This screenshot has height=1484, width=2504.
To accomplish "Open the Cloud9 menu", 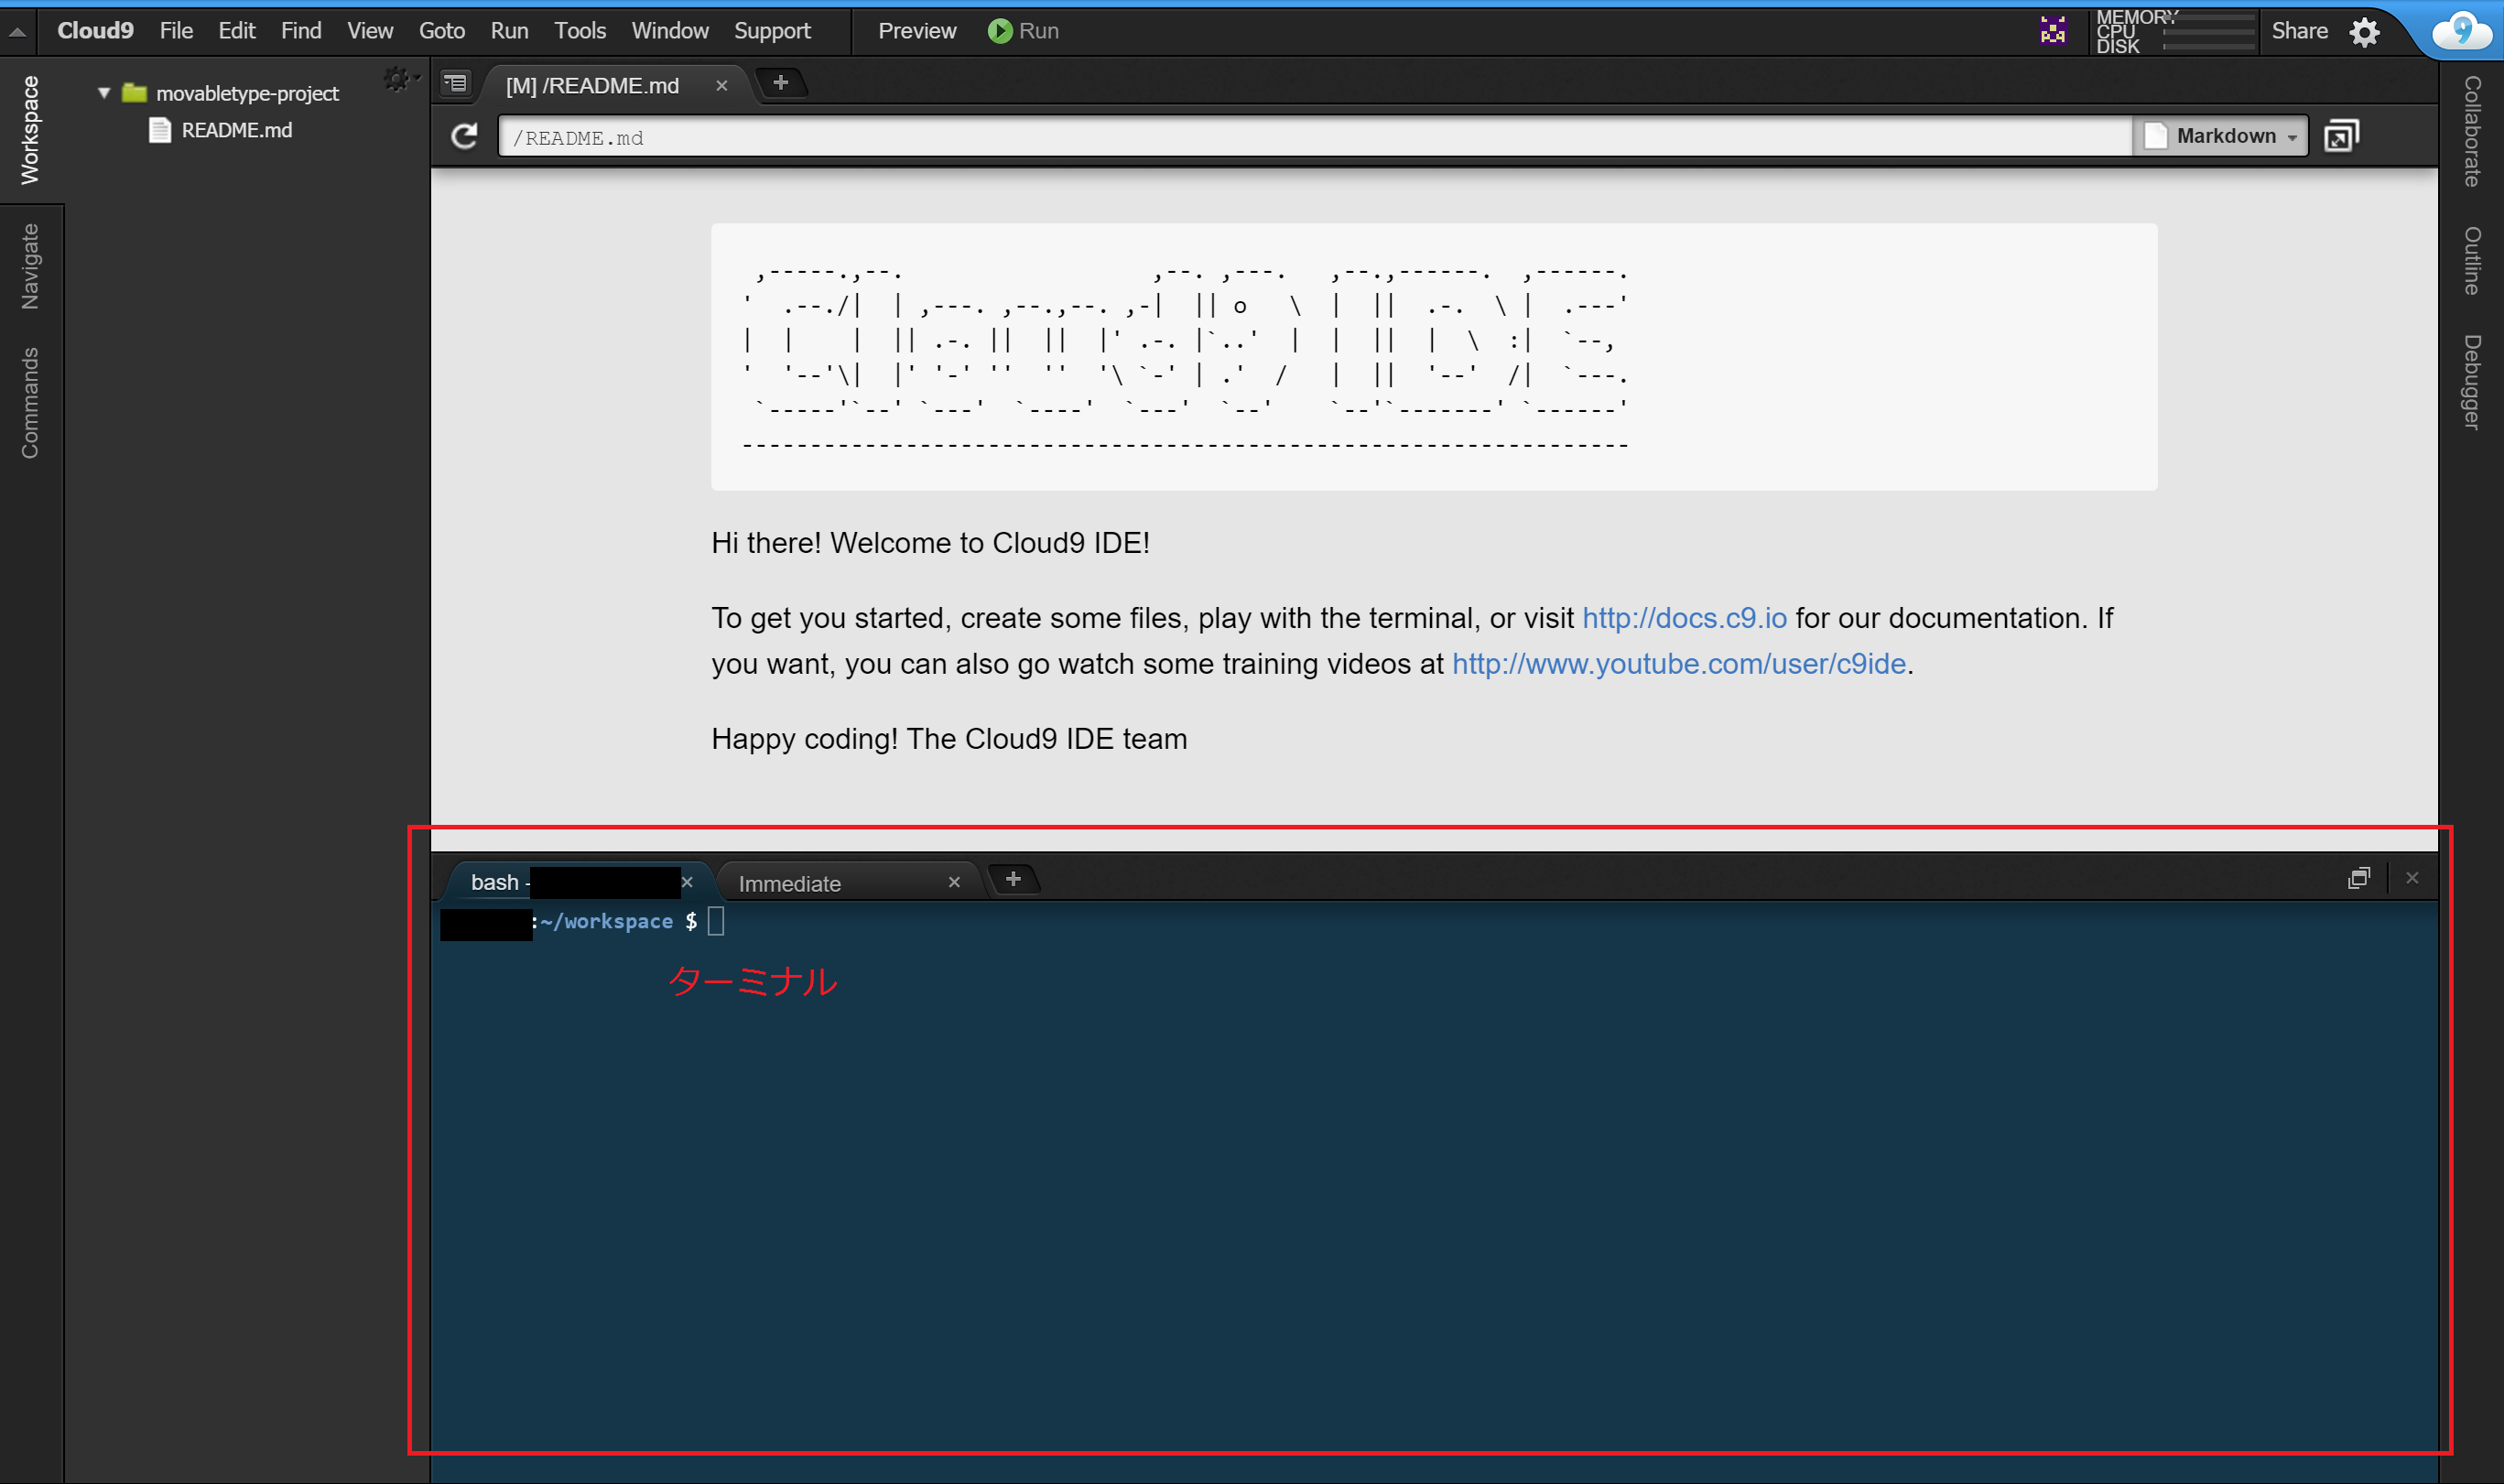I will [x=95, y=31].
